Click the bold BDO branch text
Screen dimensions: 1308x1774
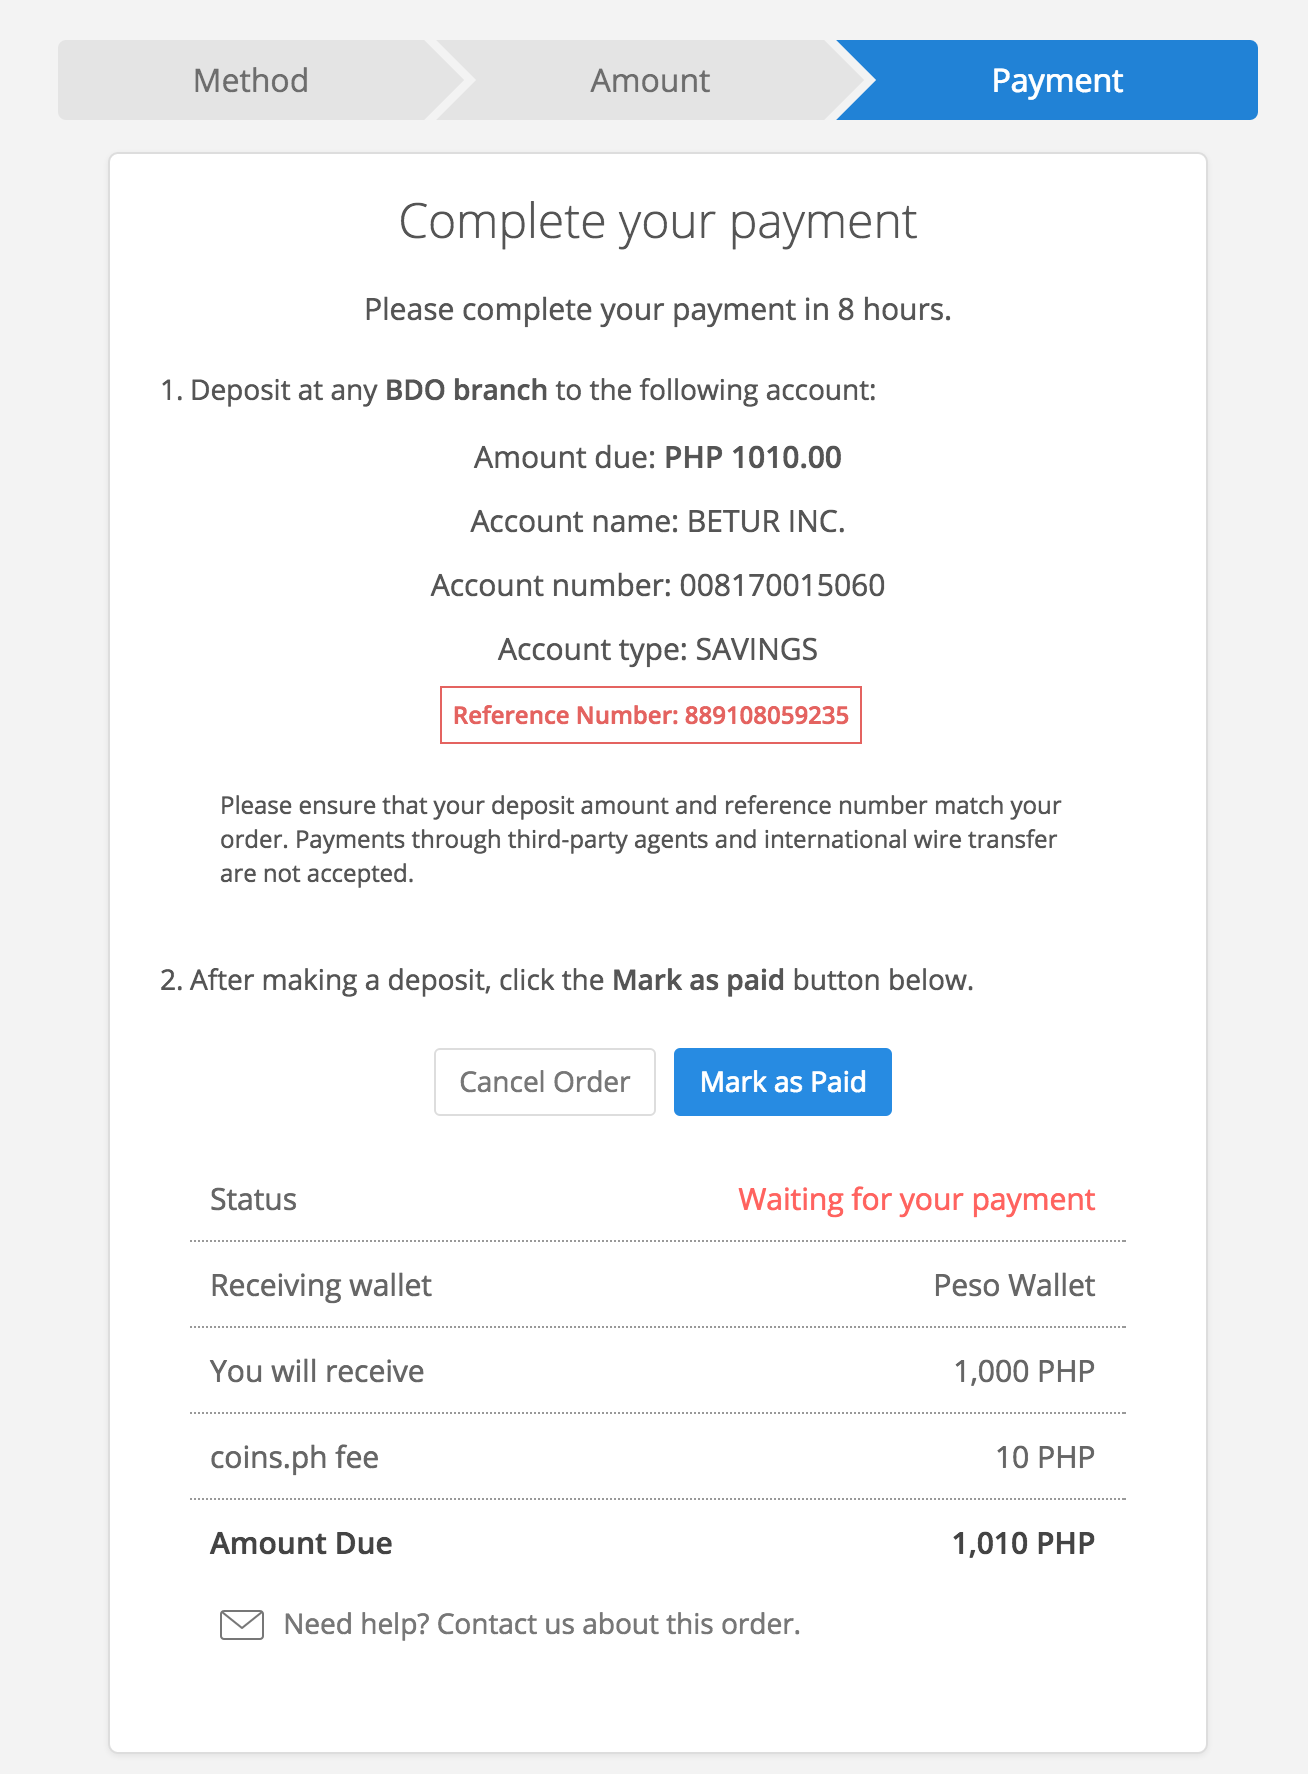tap(466, 389)
